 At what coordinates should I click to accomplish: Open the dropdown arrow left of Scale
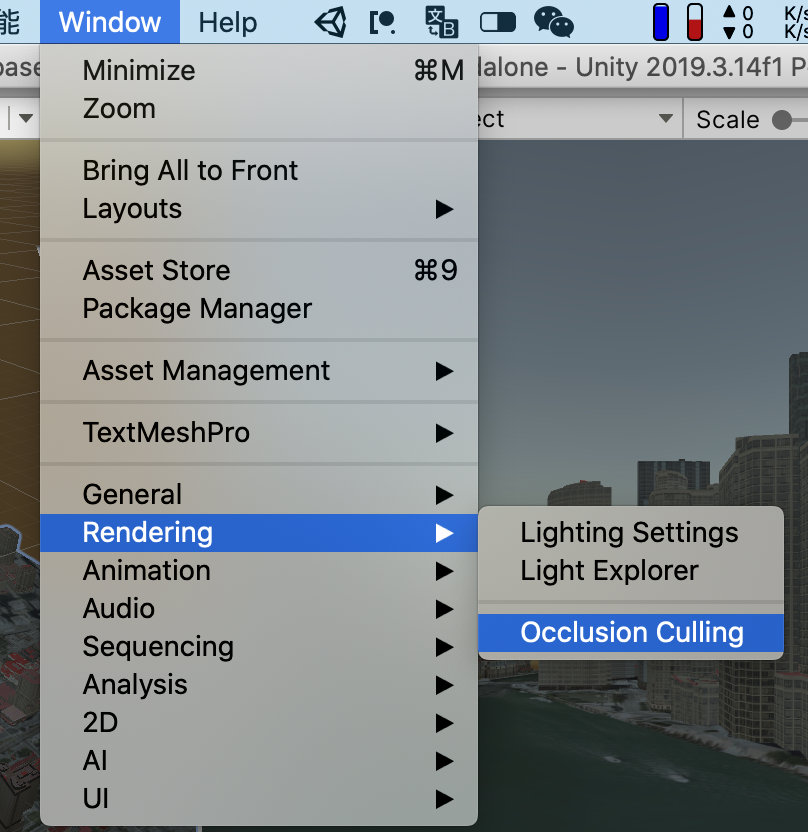coord(665,118)
